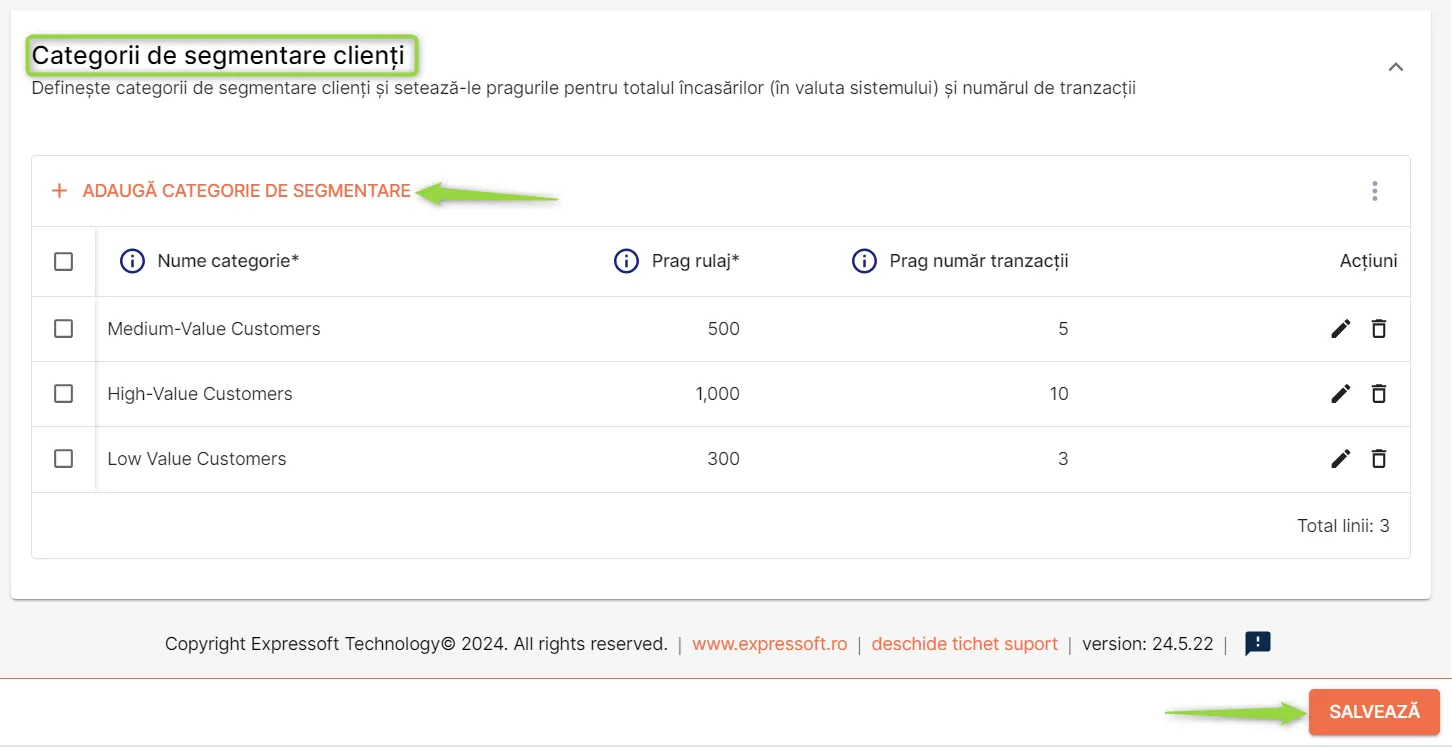The height and width of the screenshot is (747, 1452).
Task: Click the 500 prag rulaj value
Action: pyautogui.click(x=724, y=329)
